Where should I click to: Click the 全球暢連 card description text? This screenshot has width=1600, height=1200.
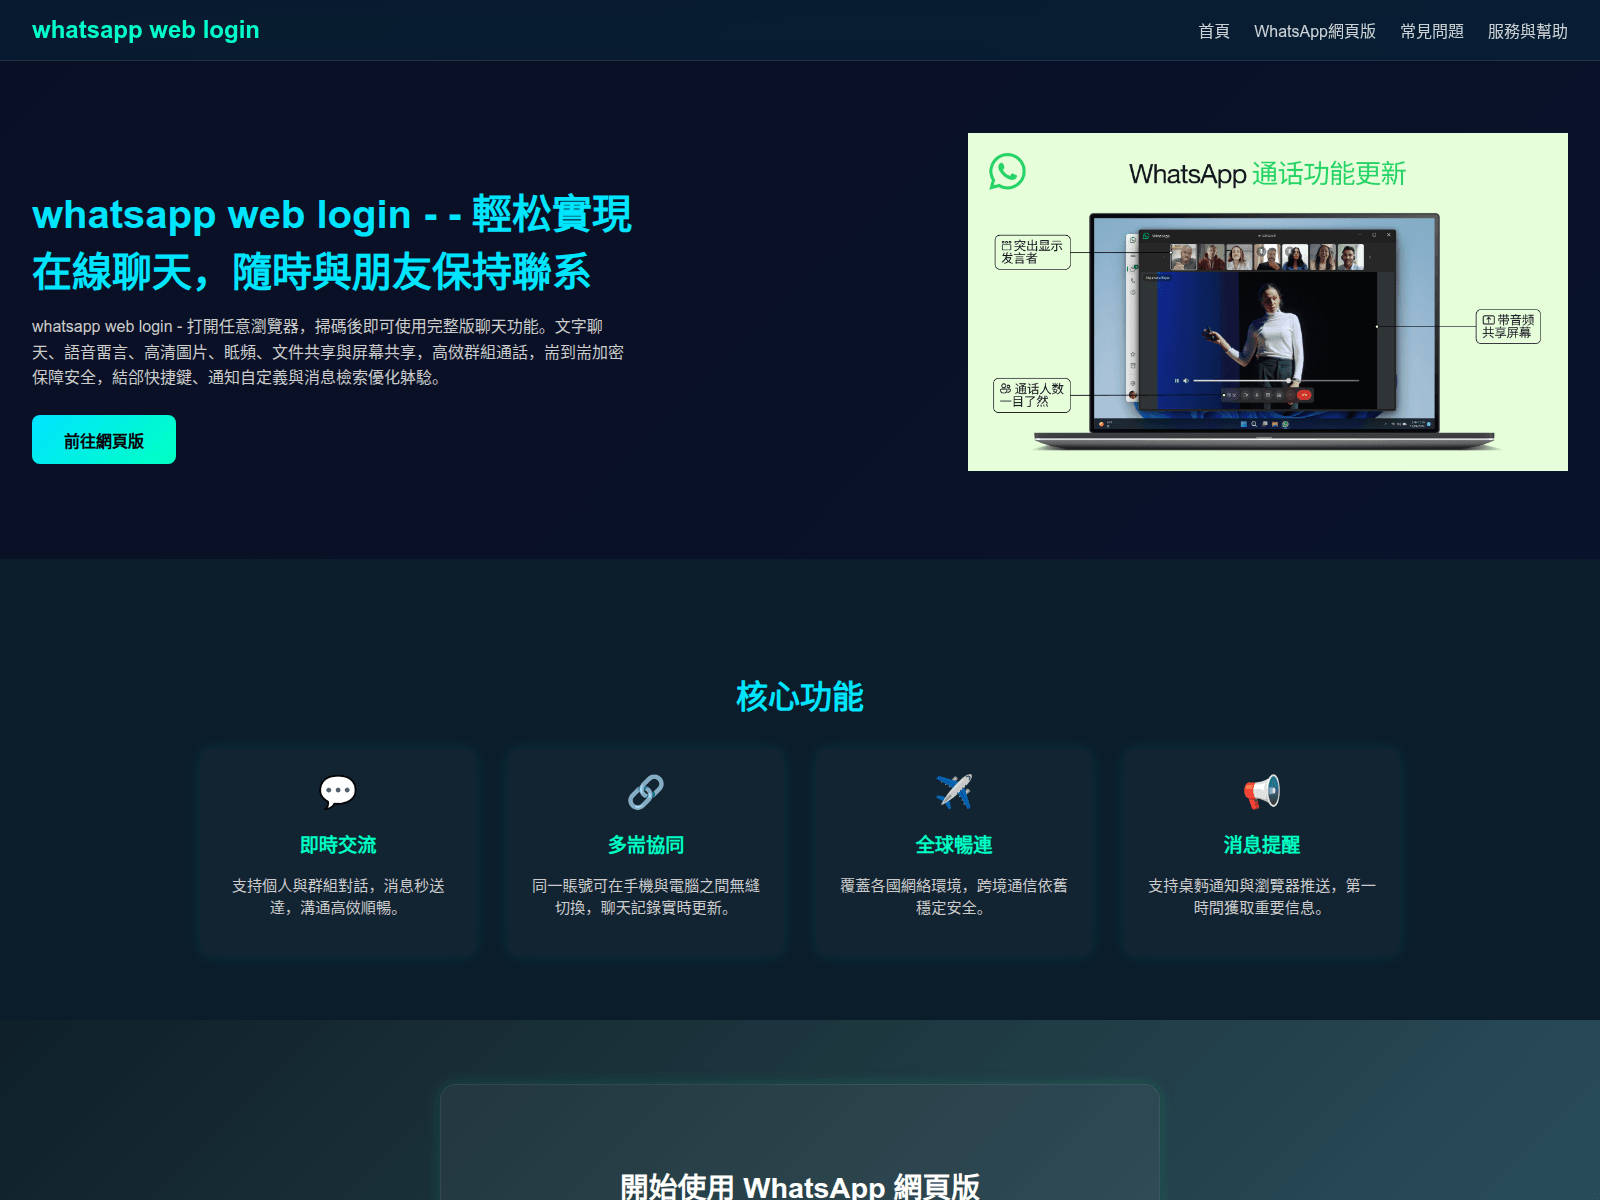[x=954, y=897]
